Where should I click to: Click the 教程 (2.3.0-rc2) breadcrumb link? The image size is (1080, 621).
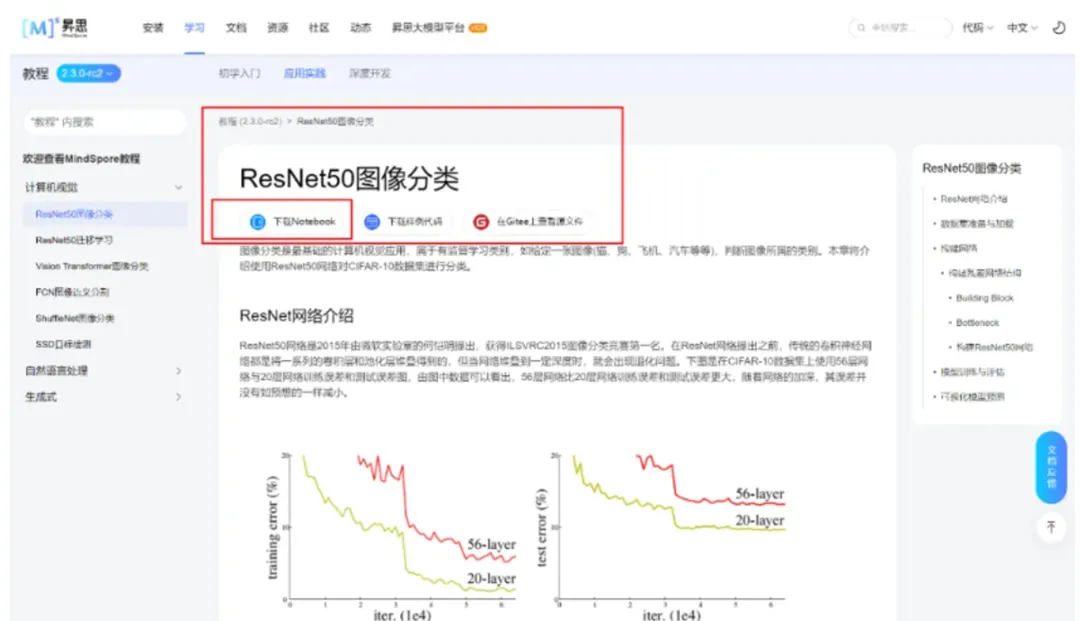[x=250, y=121]
